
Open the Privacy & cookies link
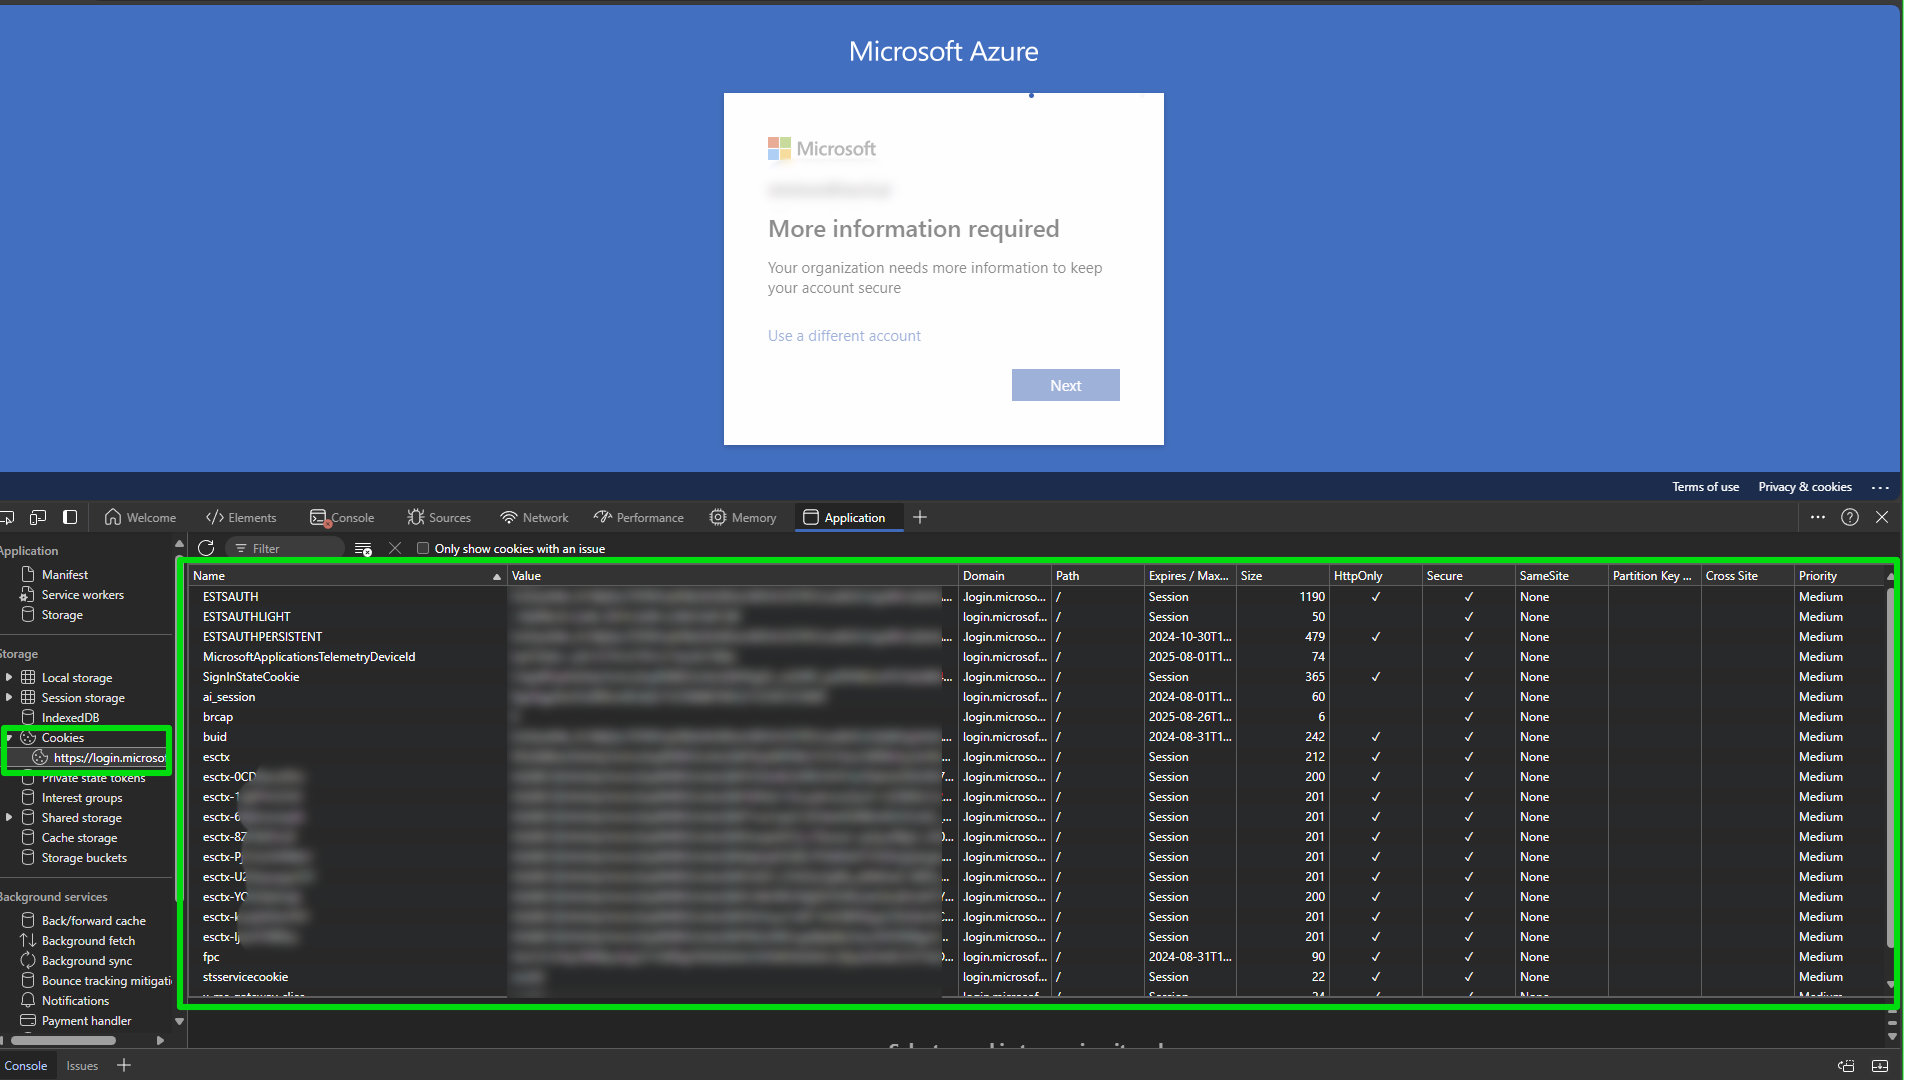click(1805, 487)
